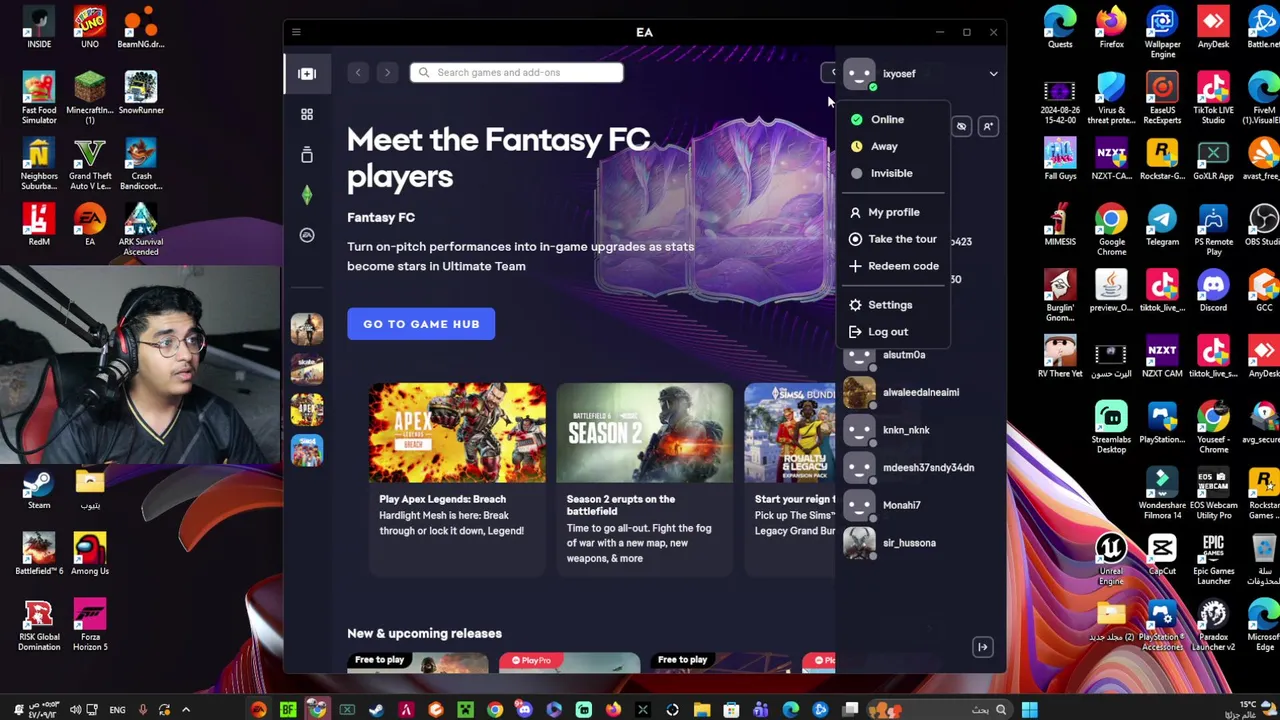Open Forza Horizon 5 desktop shortcut
Screen dimensions: 1280x720
point(90,625)
